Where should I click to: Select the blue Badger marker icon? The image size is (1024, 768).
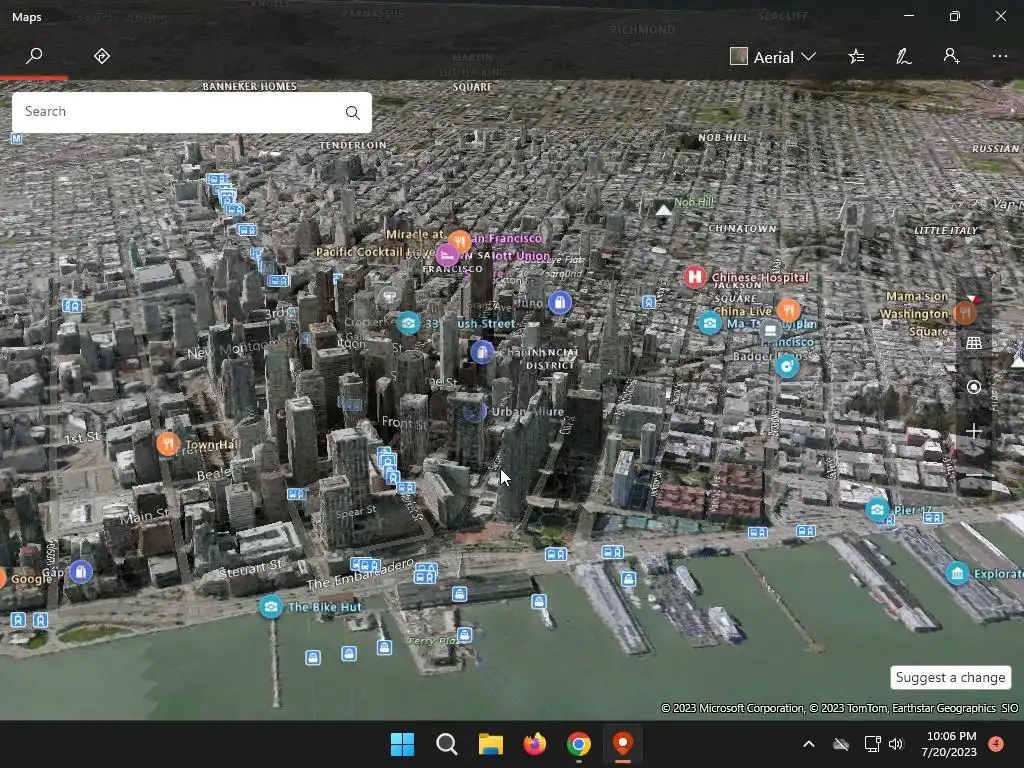click(x=787, y=366)
